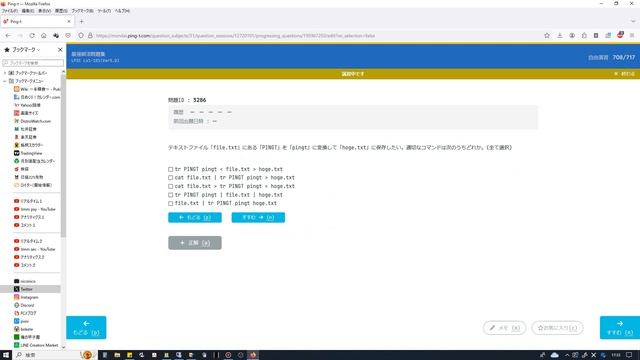Screen dimensions: 640x360
Task: Expand hidden system tray icons chevron
Action: coord(567,355)
